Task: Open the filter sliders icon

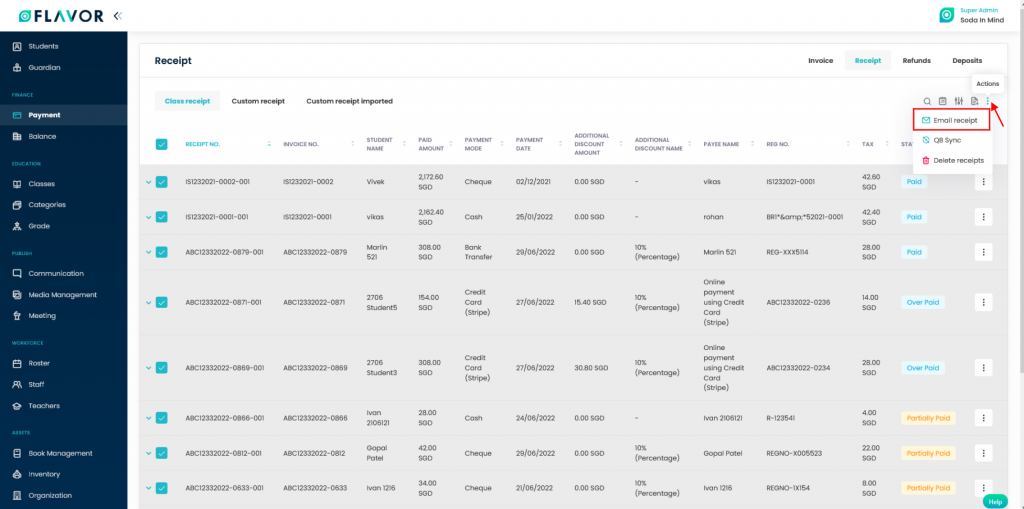Action: pyautogui.click(x=958, y=101)
